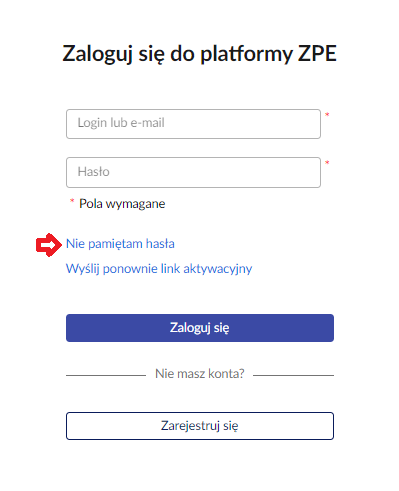Click the asterisk before Pola wymagane
399x491 pixels.
pyautogui.click(x=72, y=201)
